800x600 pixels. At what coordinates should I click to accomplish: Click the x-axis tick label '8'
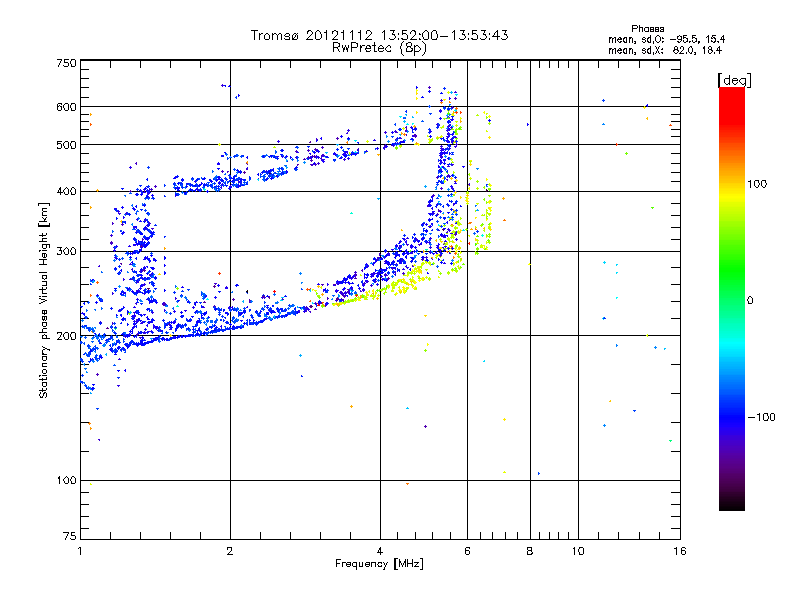[x=530, y=551]
